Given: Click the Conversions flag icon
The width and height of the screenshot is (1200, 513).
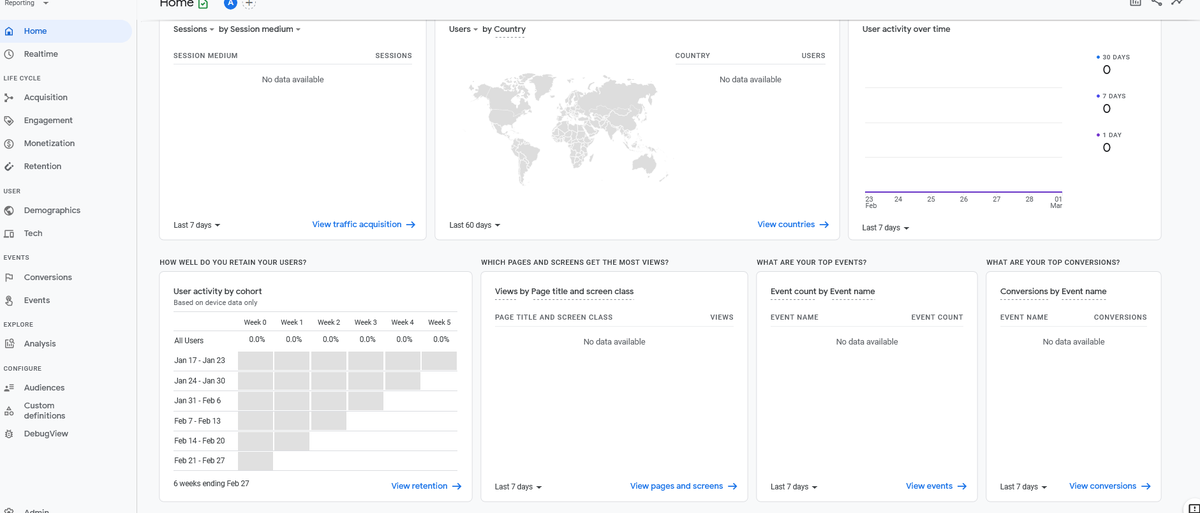Looking at the screenshot, I should tap(9, 278).
